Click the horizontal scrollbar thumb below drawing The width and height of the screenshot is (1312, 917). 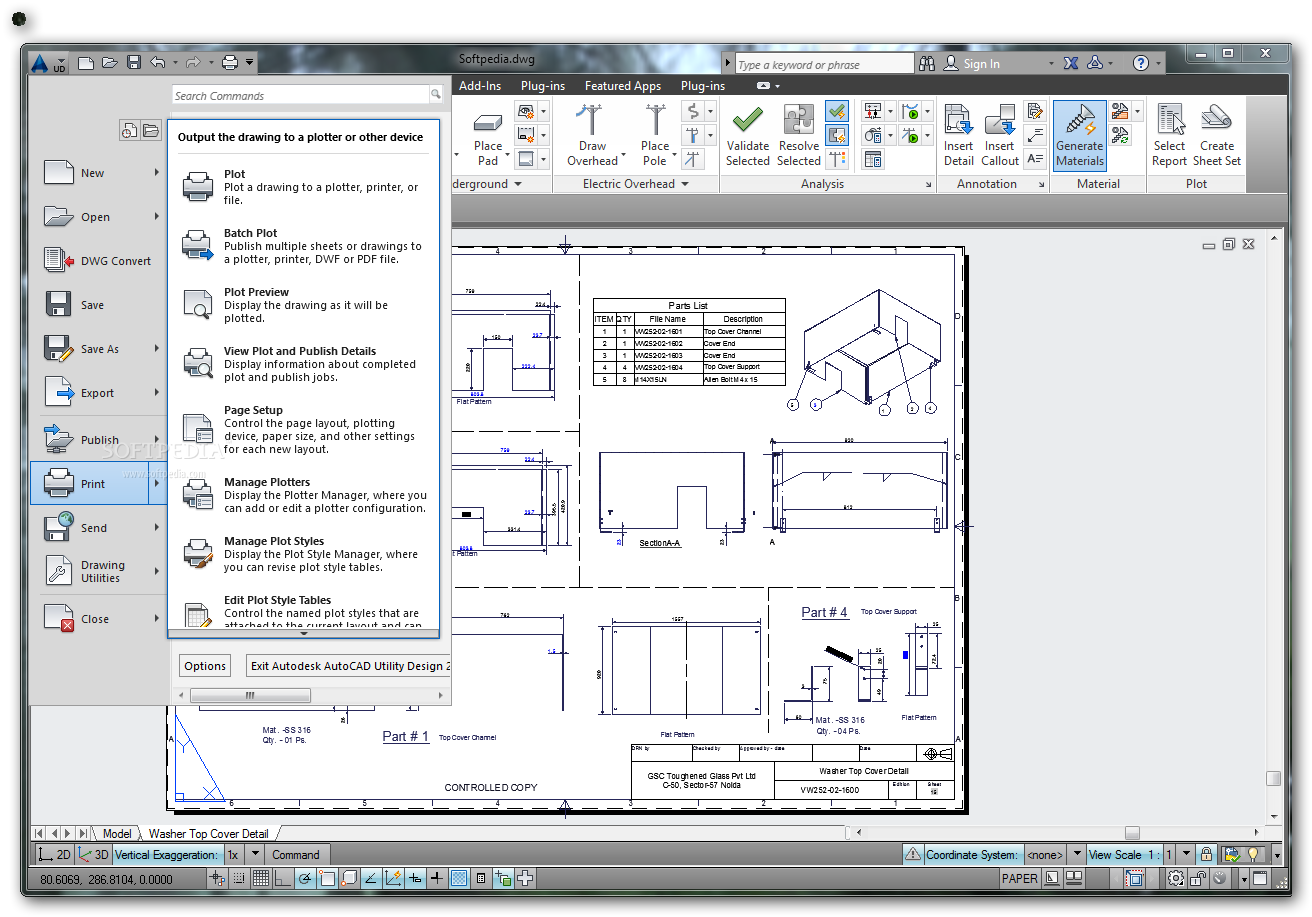(1131, 833)
